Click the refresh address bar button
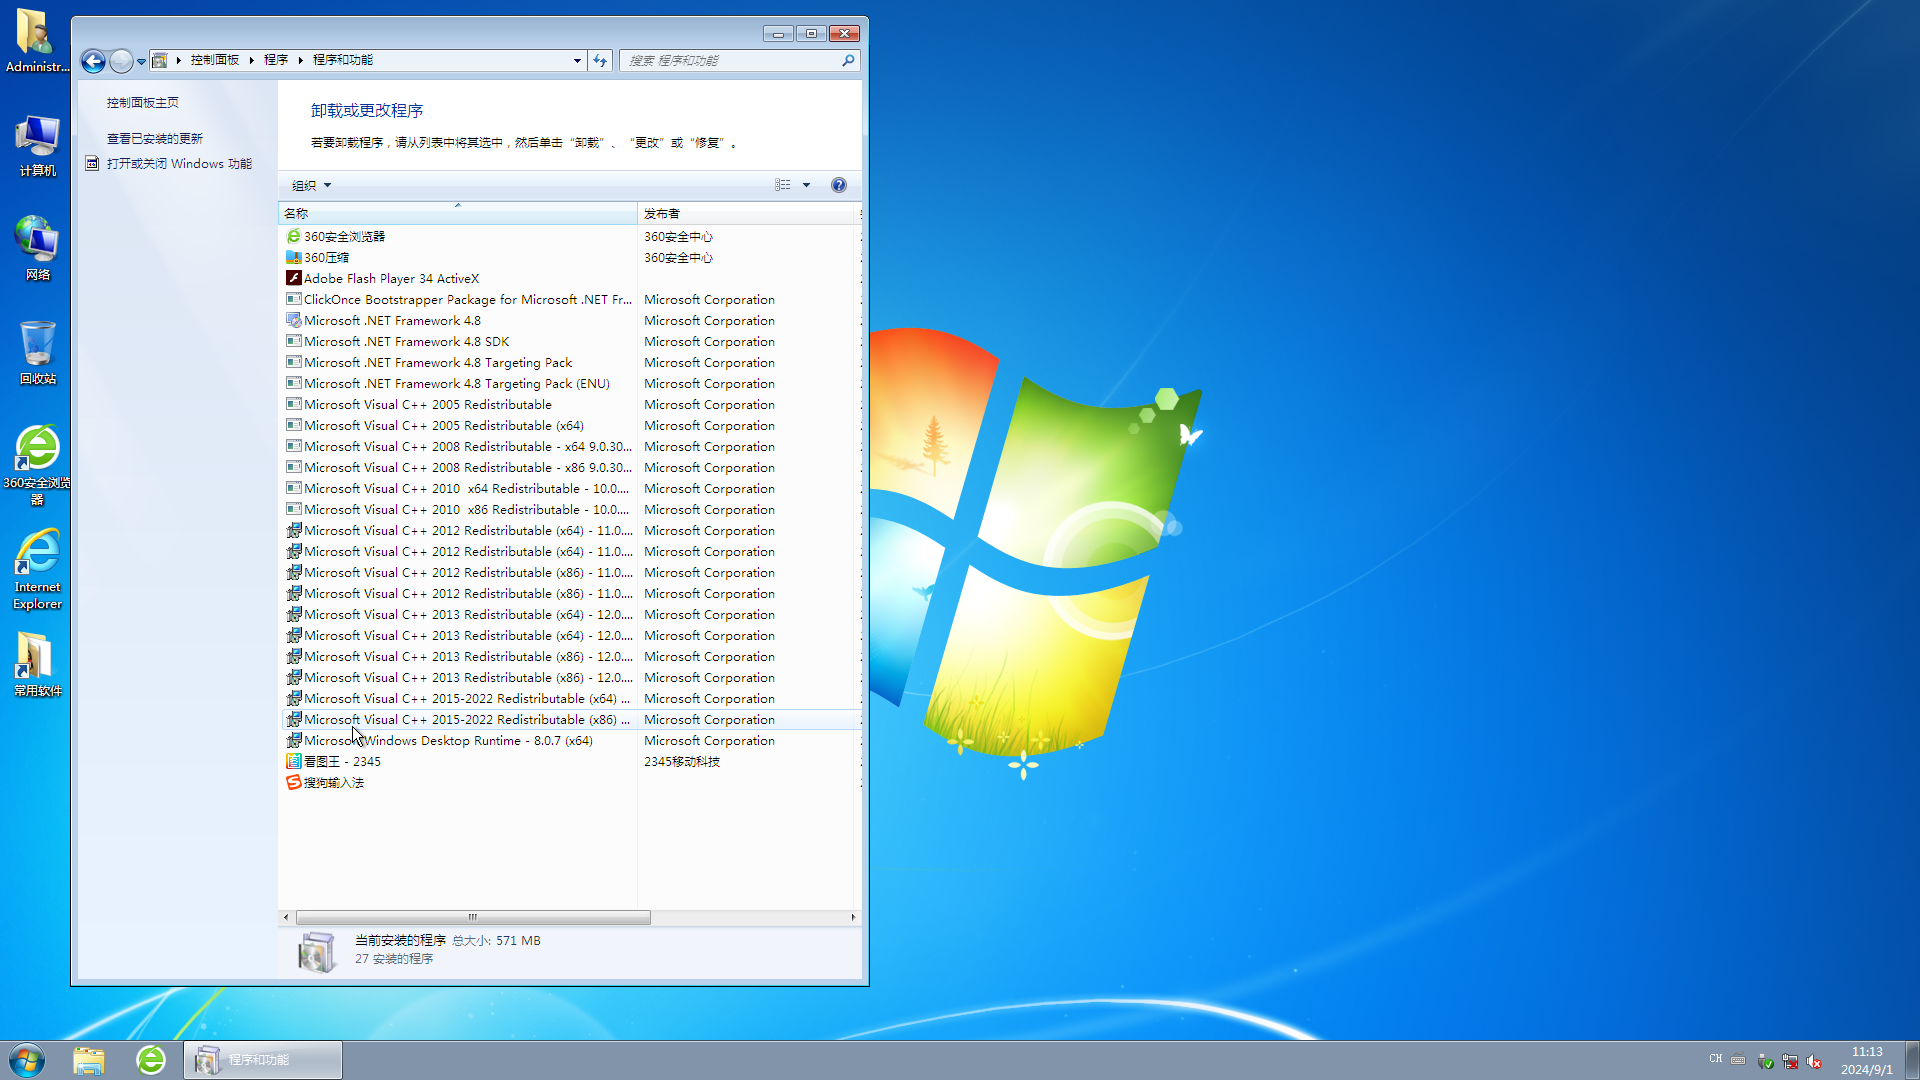The height and width of the screenshot is (1080, 1920). (x=600, y=60)
